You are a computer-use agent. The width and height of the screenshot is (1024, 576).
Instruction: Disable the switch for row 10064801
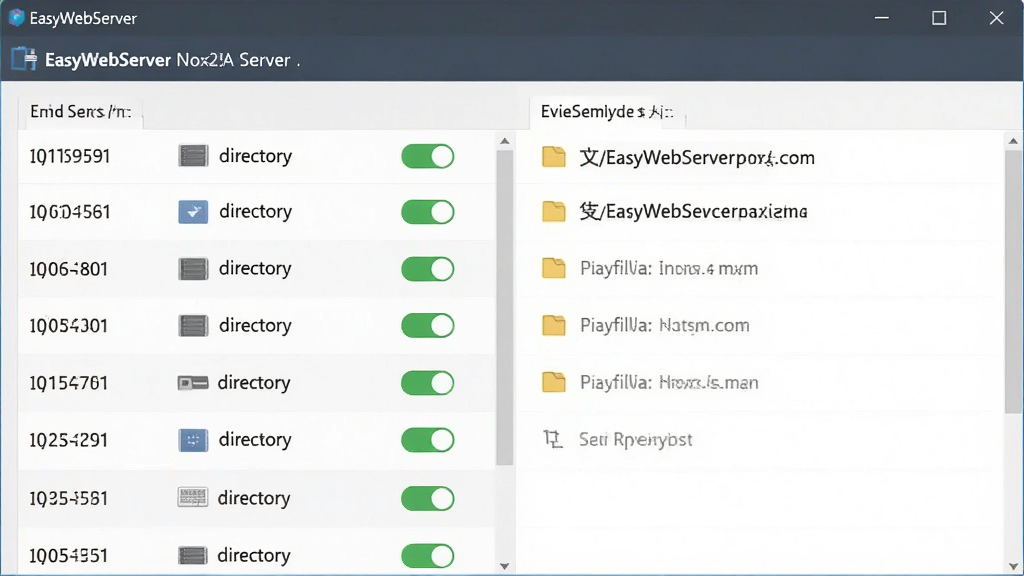428,268
